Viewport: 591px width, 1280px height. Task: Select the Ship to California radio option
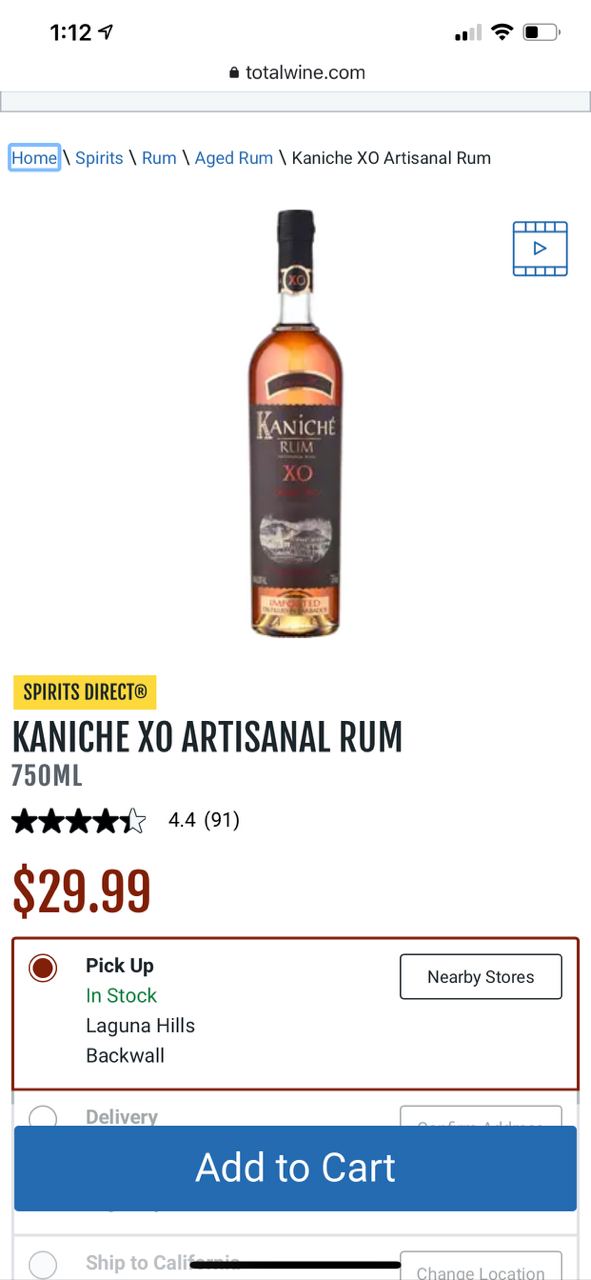click(x=43, y=1264)
